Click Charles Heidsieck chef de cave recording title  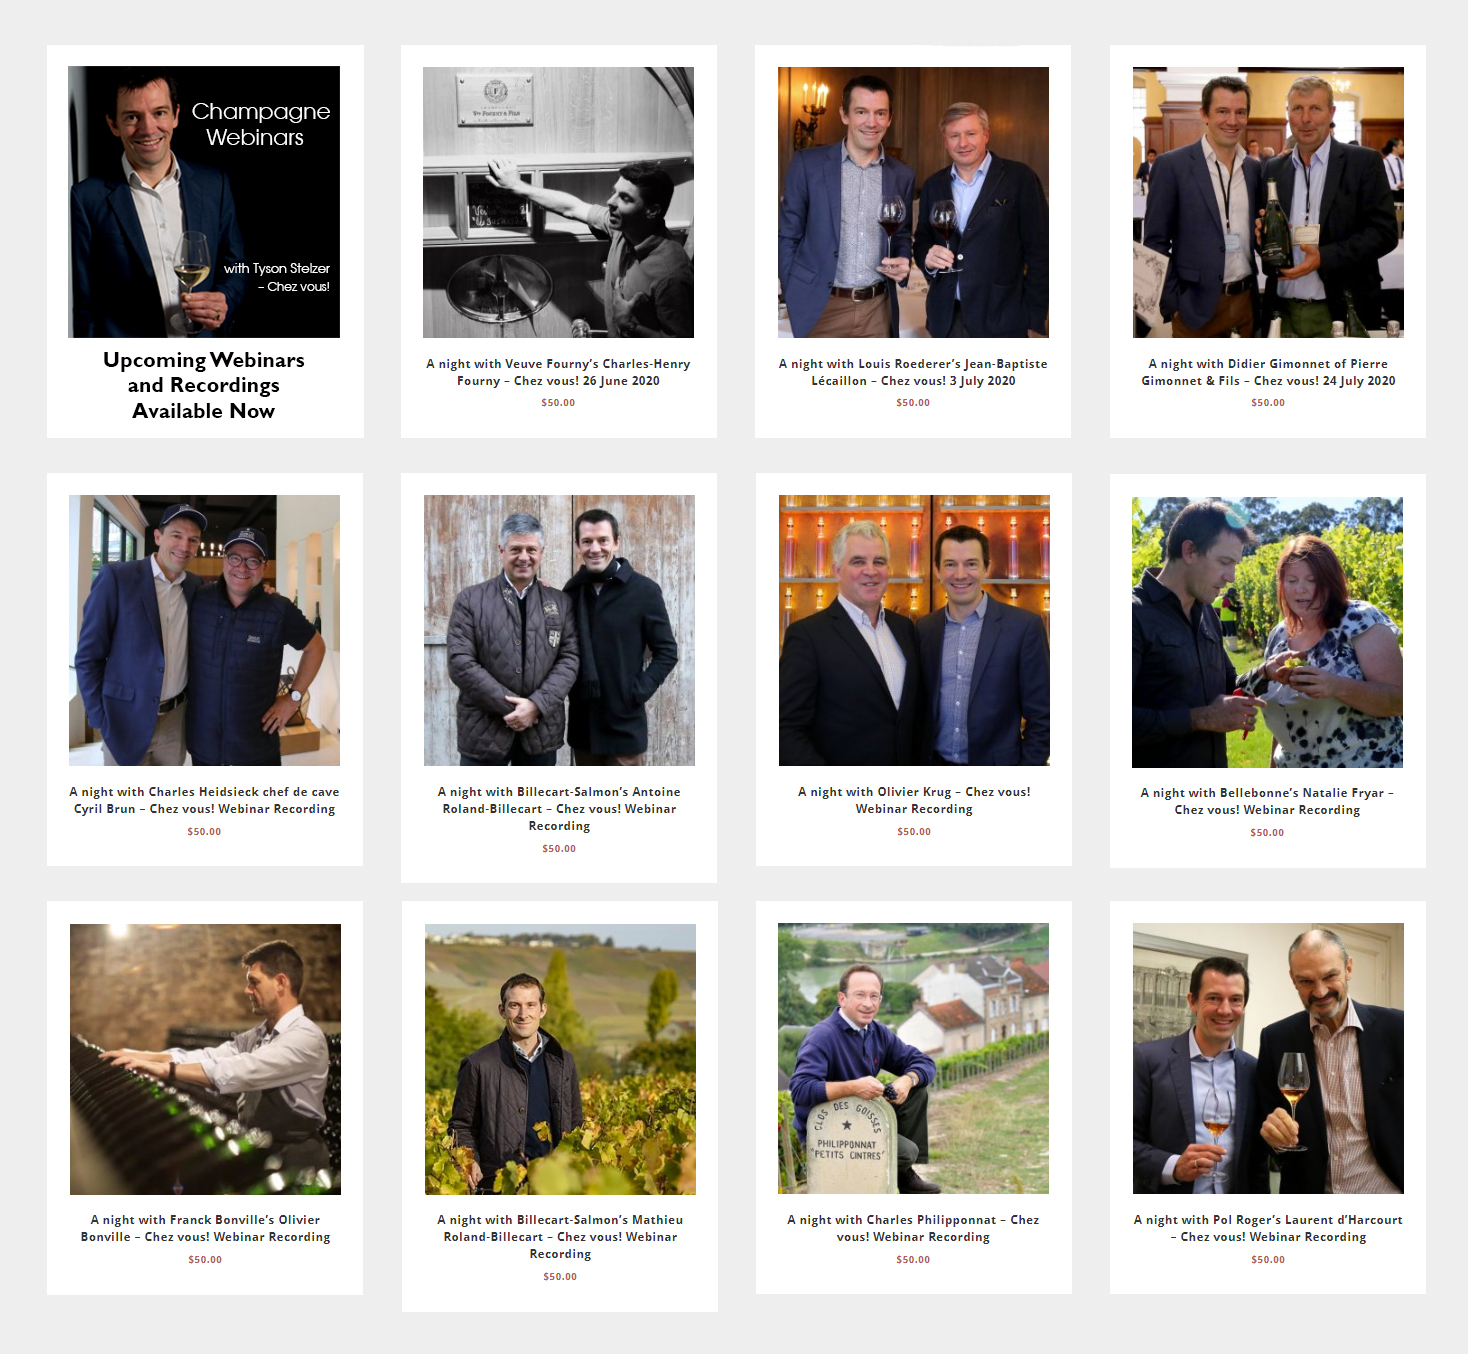pyautogui.click(x=204, y=800)
